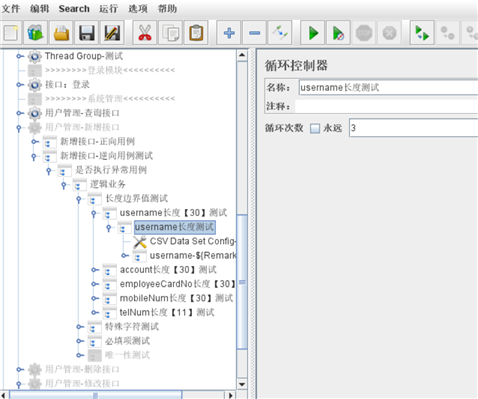Click the Save As pencil icon
The image size is (478, 399).
(112, 33)
